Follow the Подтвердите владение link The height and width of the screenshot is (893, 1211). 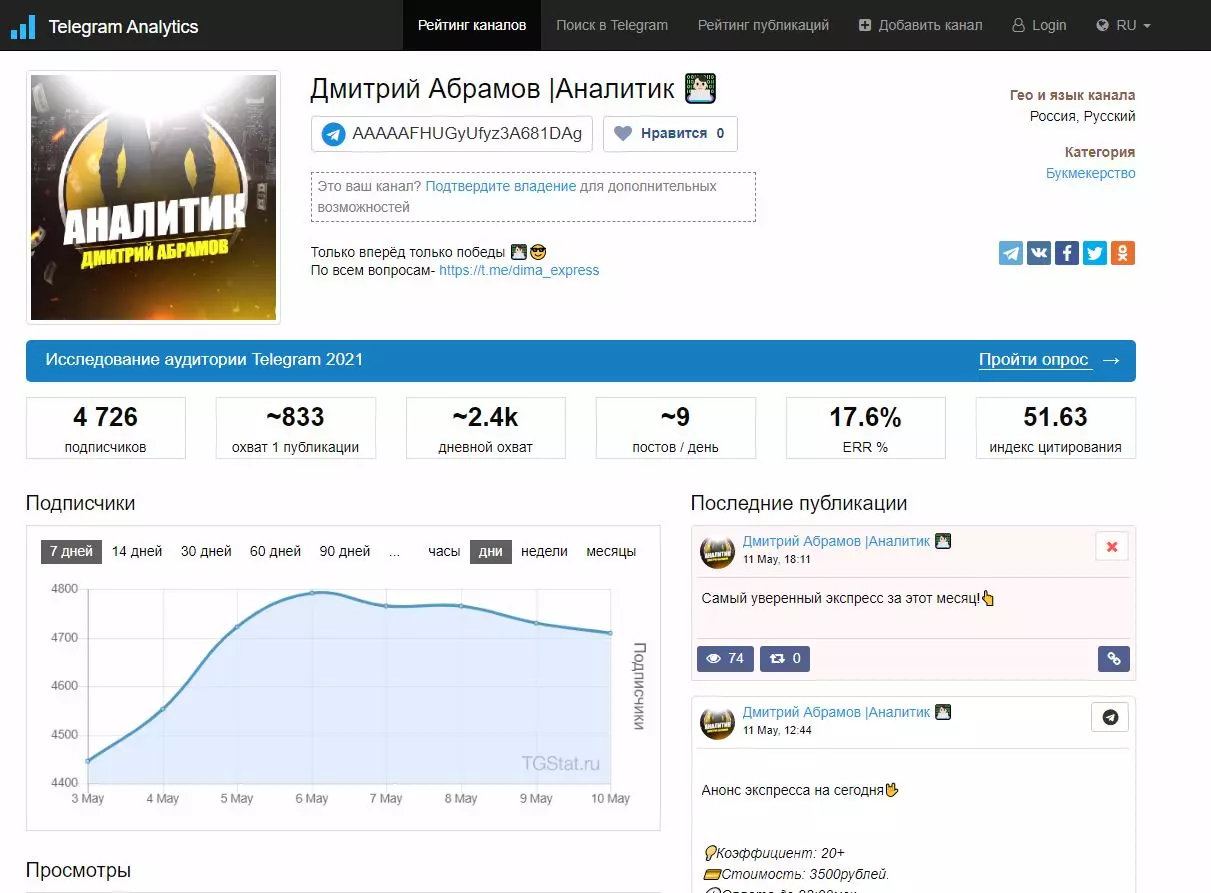click(x=501, y=186)
